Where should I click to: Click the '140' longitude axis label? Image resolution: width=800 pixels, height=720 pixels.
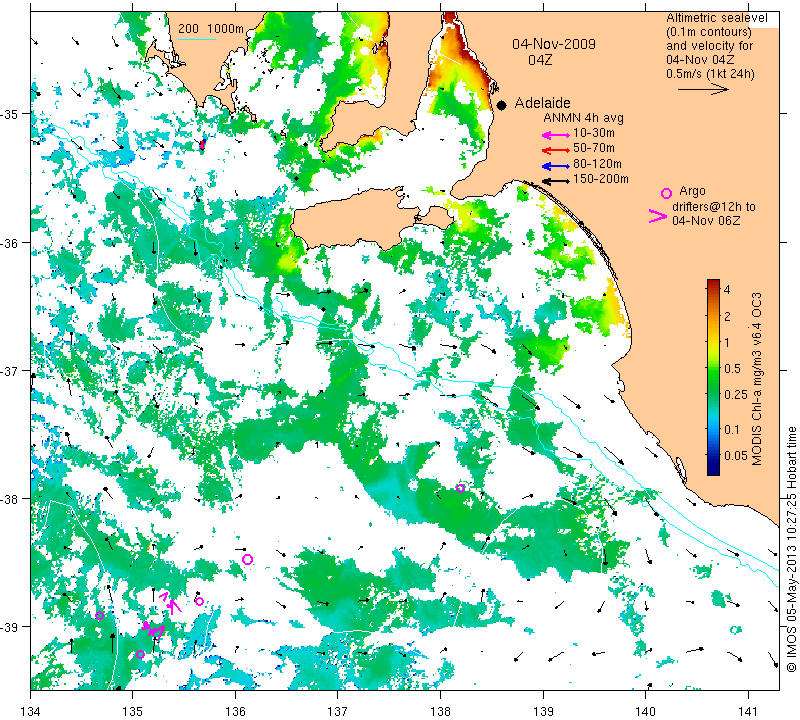[x=645, y=711]
